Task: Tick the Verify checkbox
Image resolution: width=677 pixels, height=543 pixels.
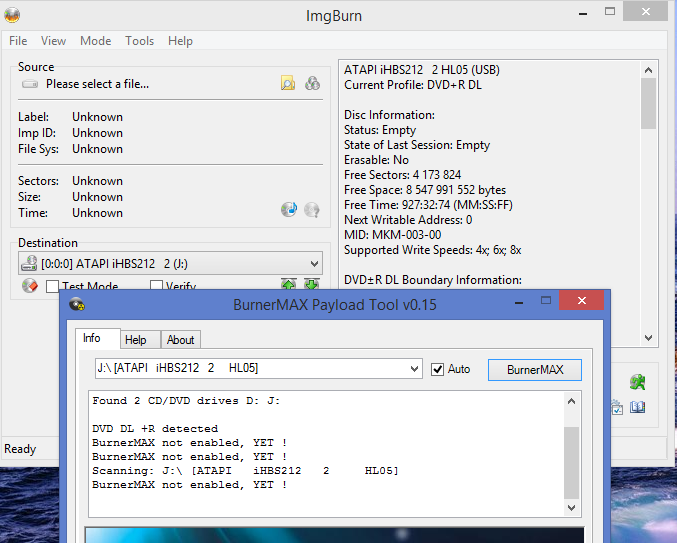Action: click(156, 286)
